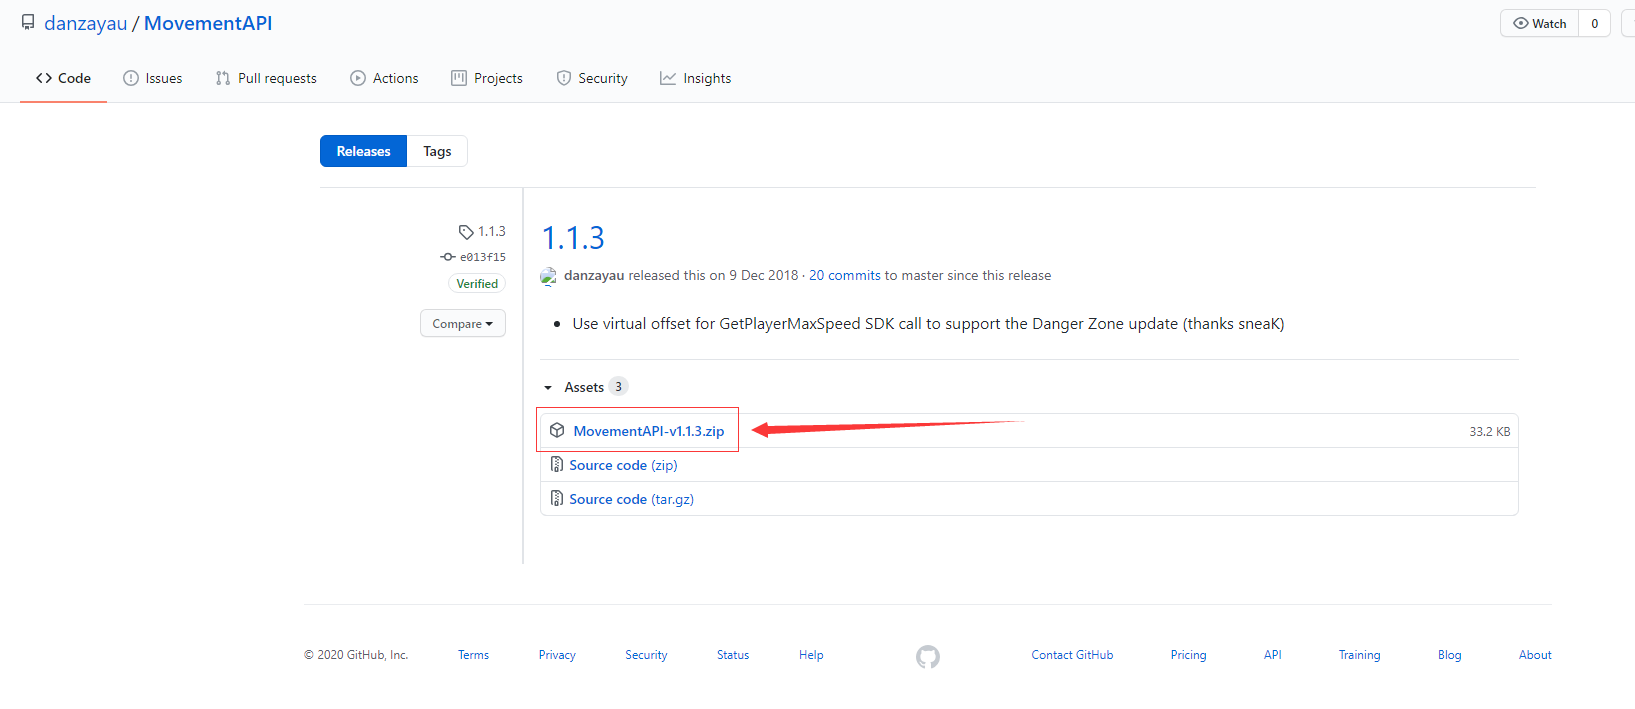Click the commit icon beside e013f15

point(448,257)
